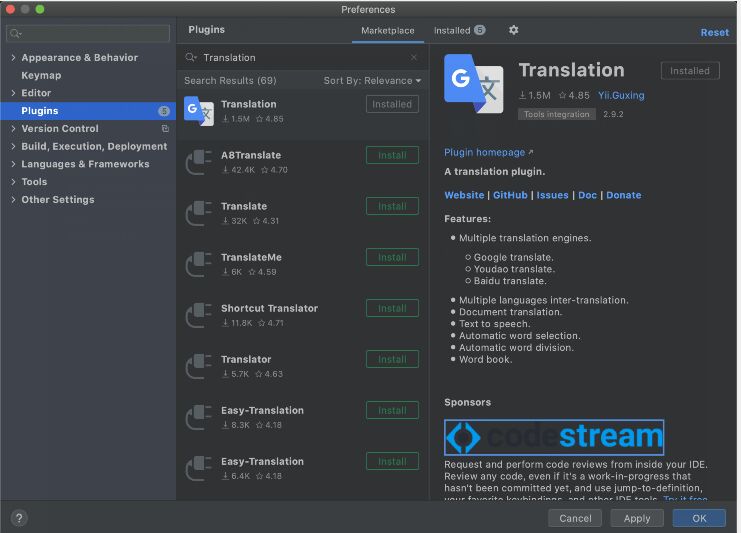Switch to the Marketplace tab

(388, 31)
